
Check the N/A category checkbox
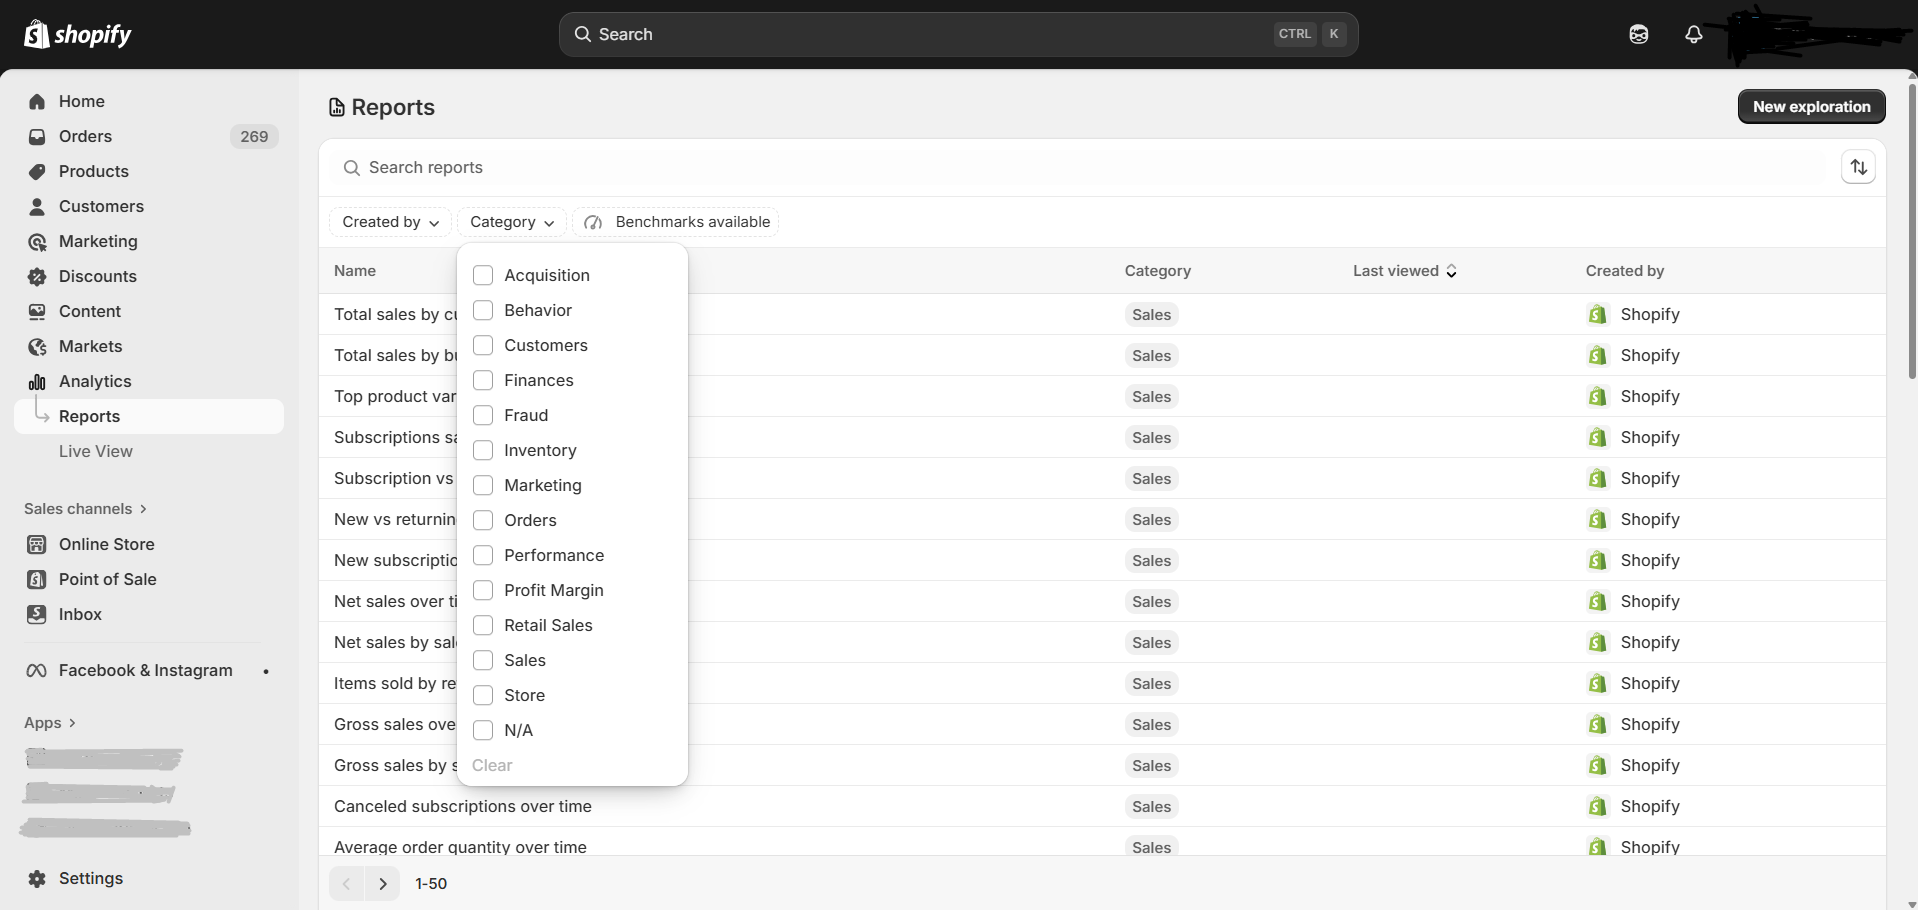coord(483,730)
